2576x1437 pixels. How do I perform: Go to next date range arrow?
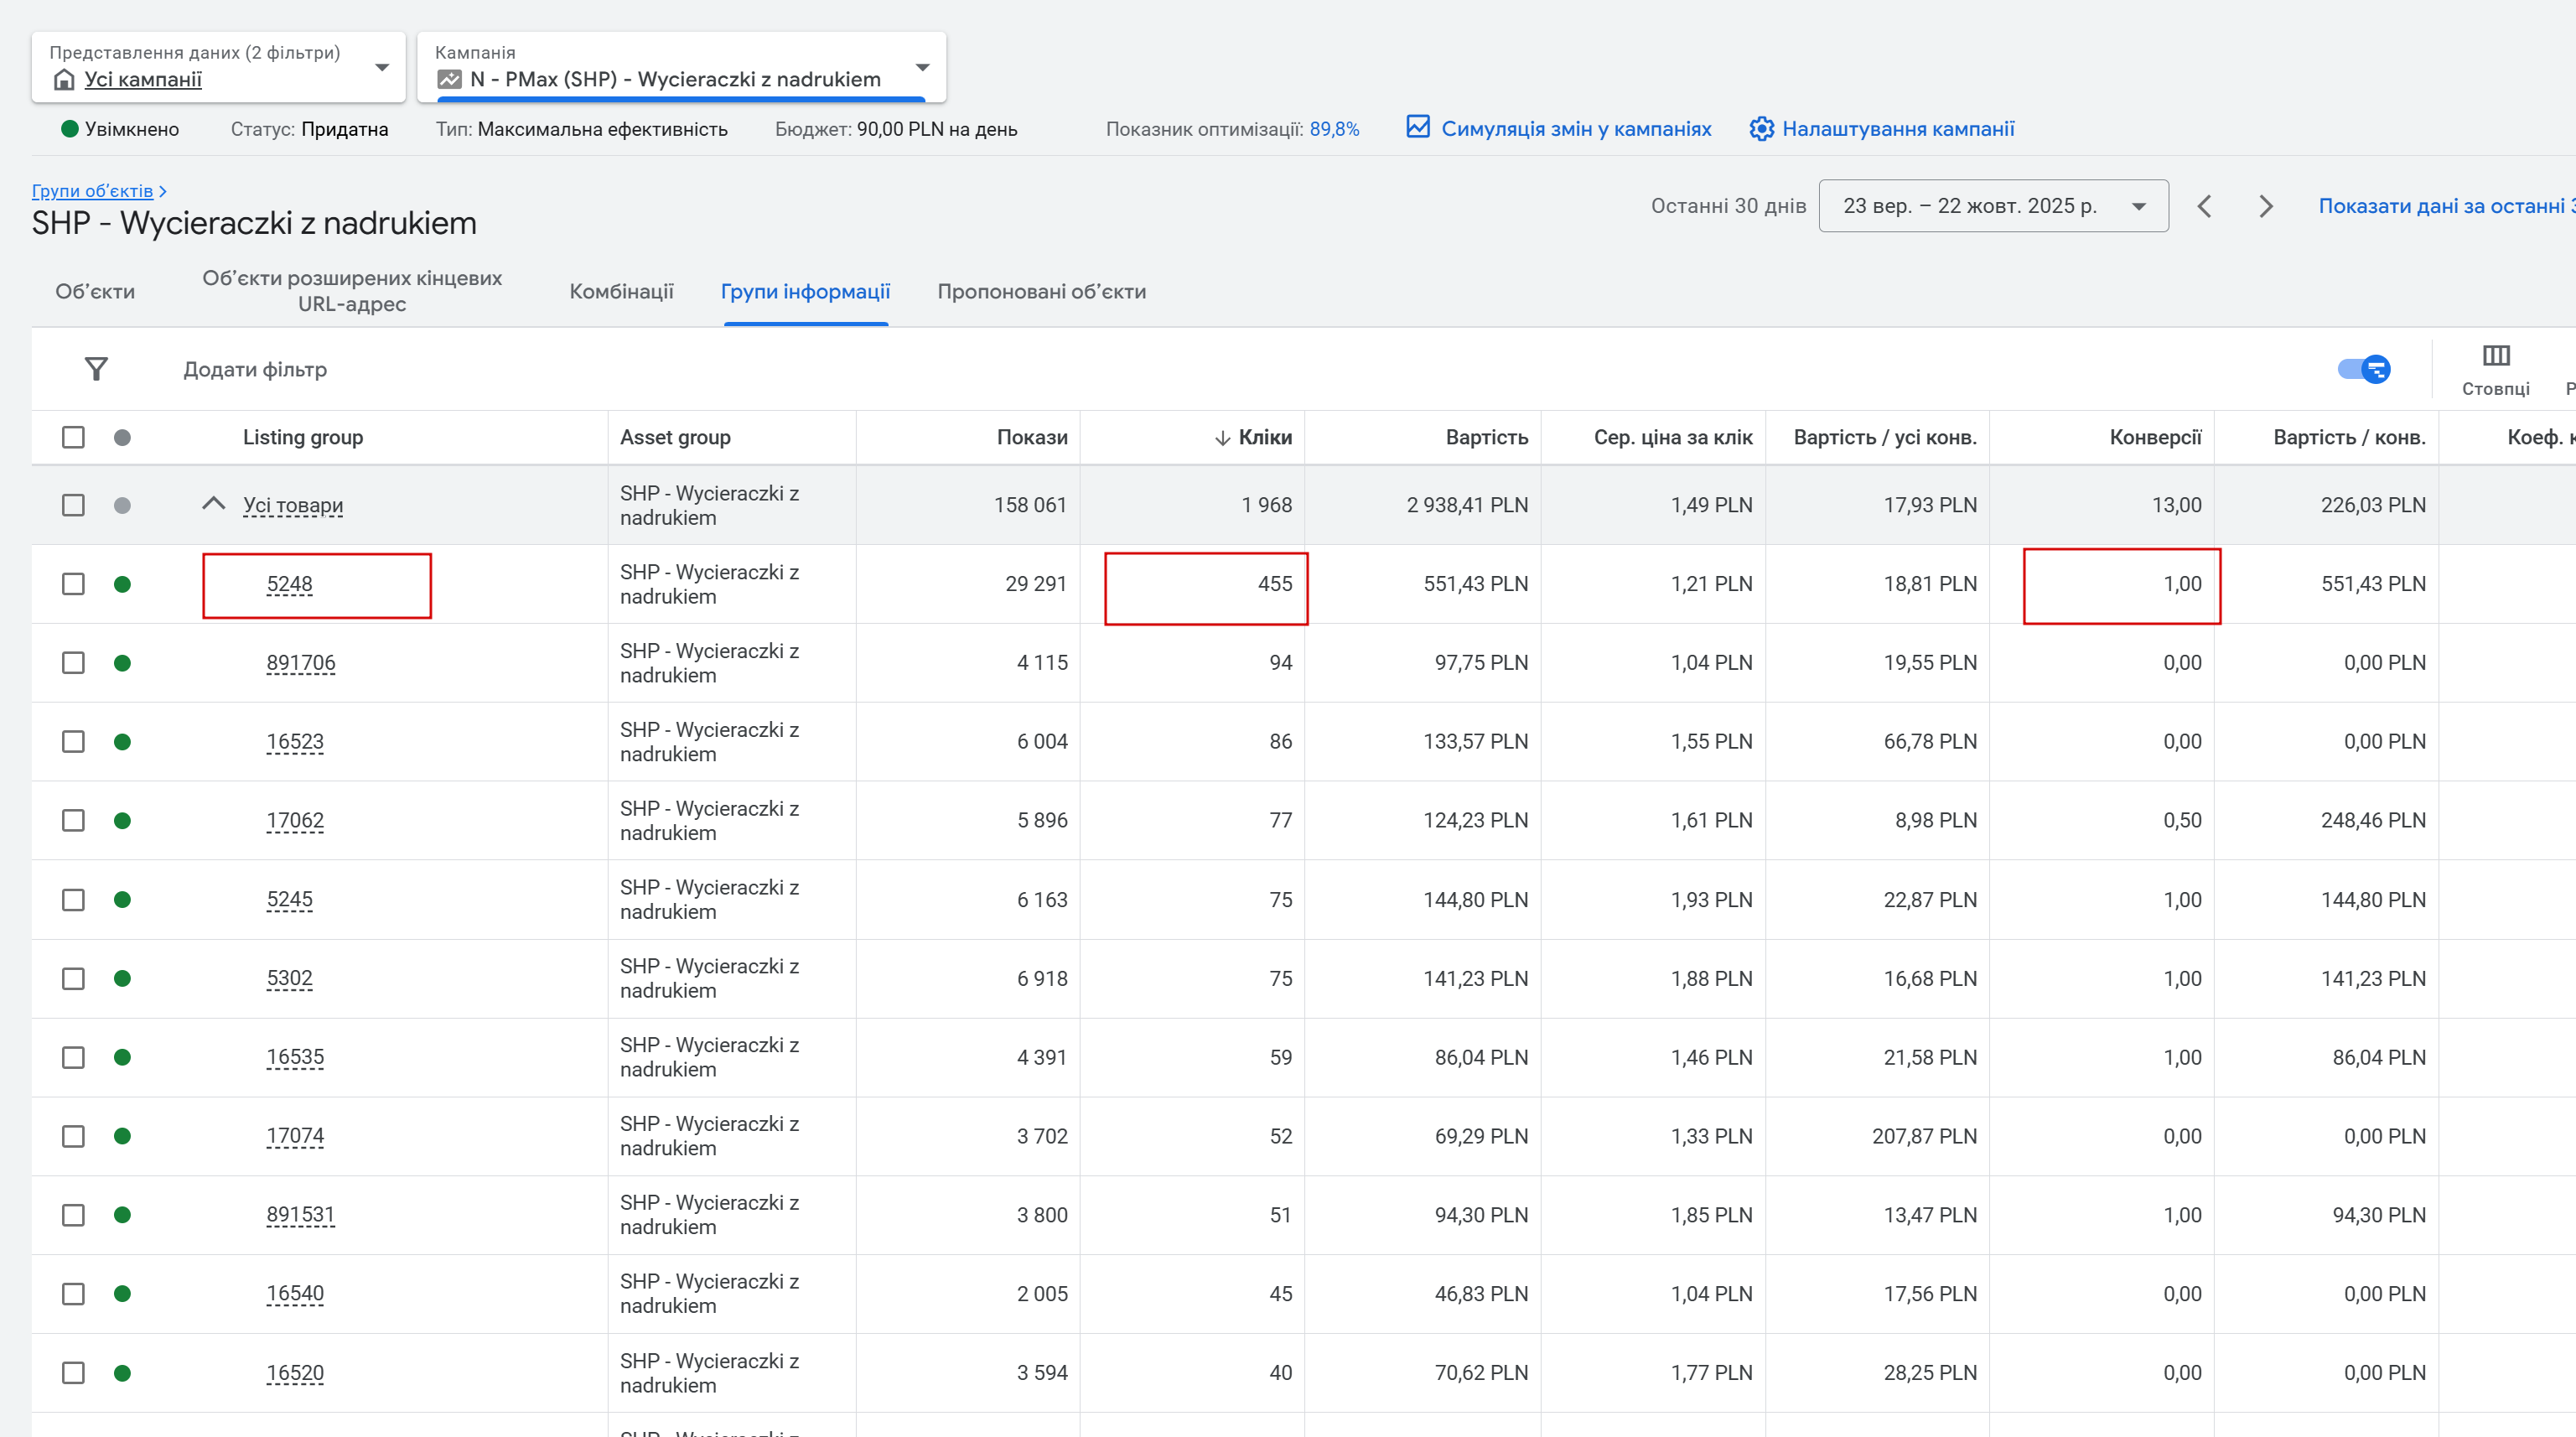(2266, 206)
